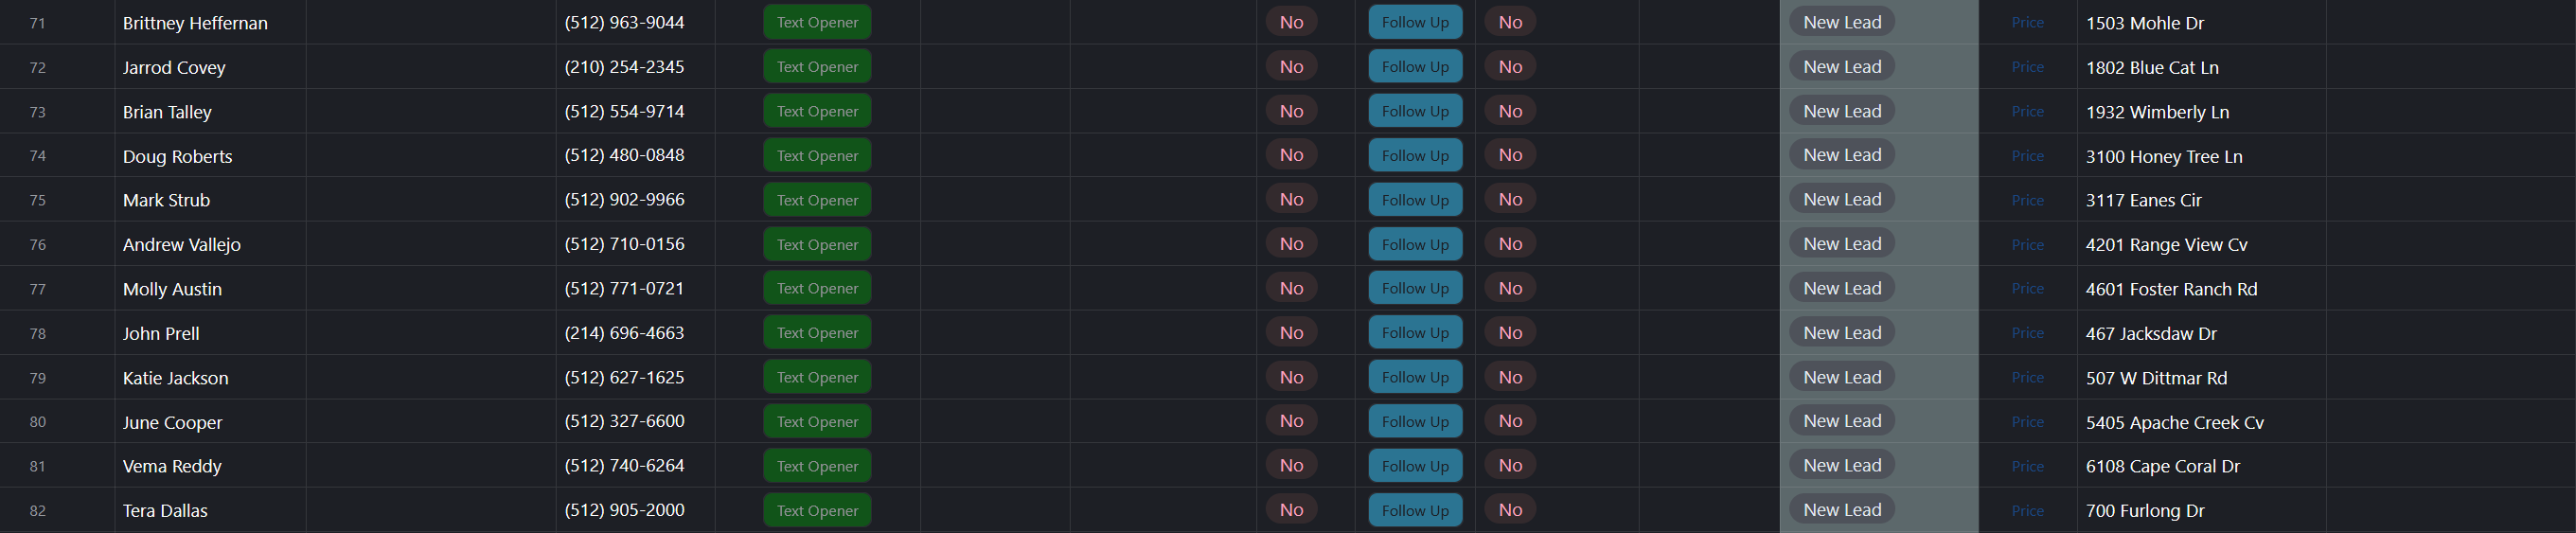Click phone number (512) 905-2000

(x=624, y=510)
